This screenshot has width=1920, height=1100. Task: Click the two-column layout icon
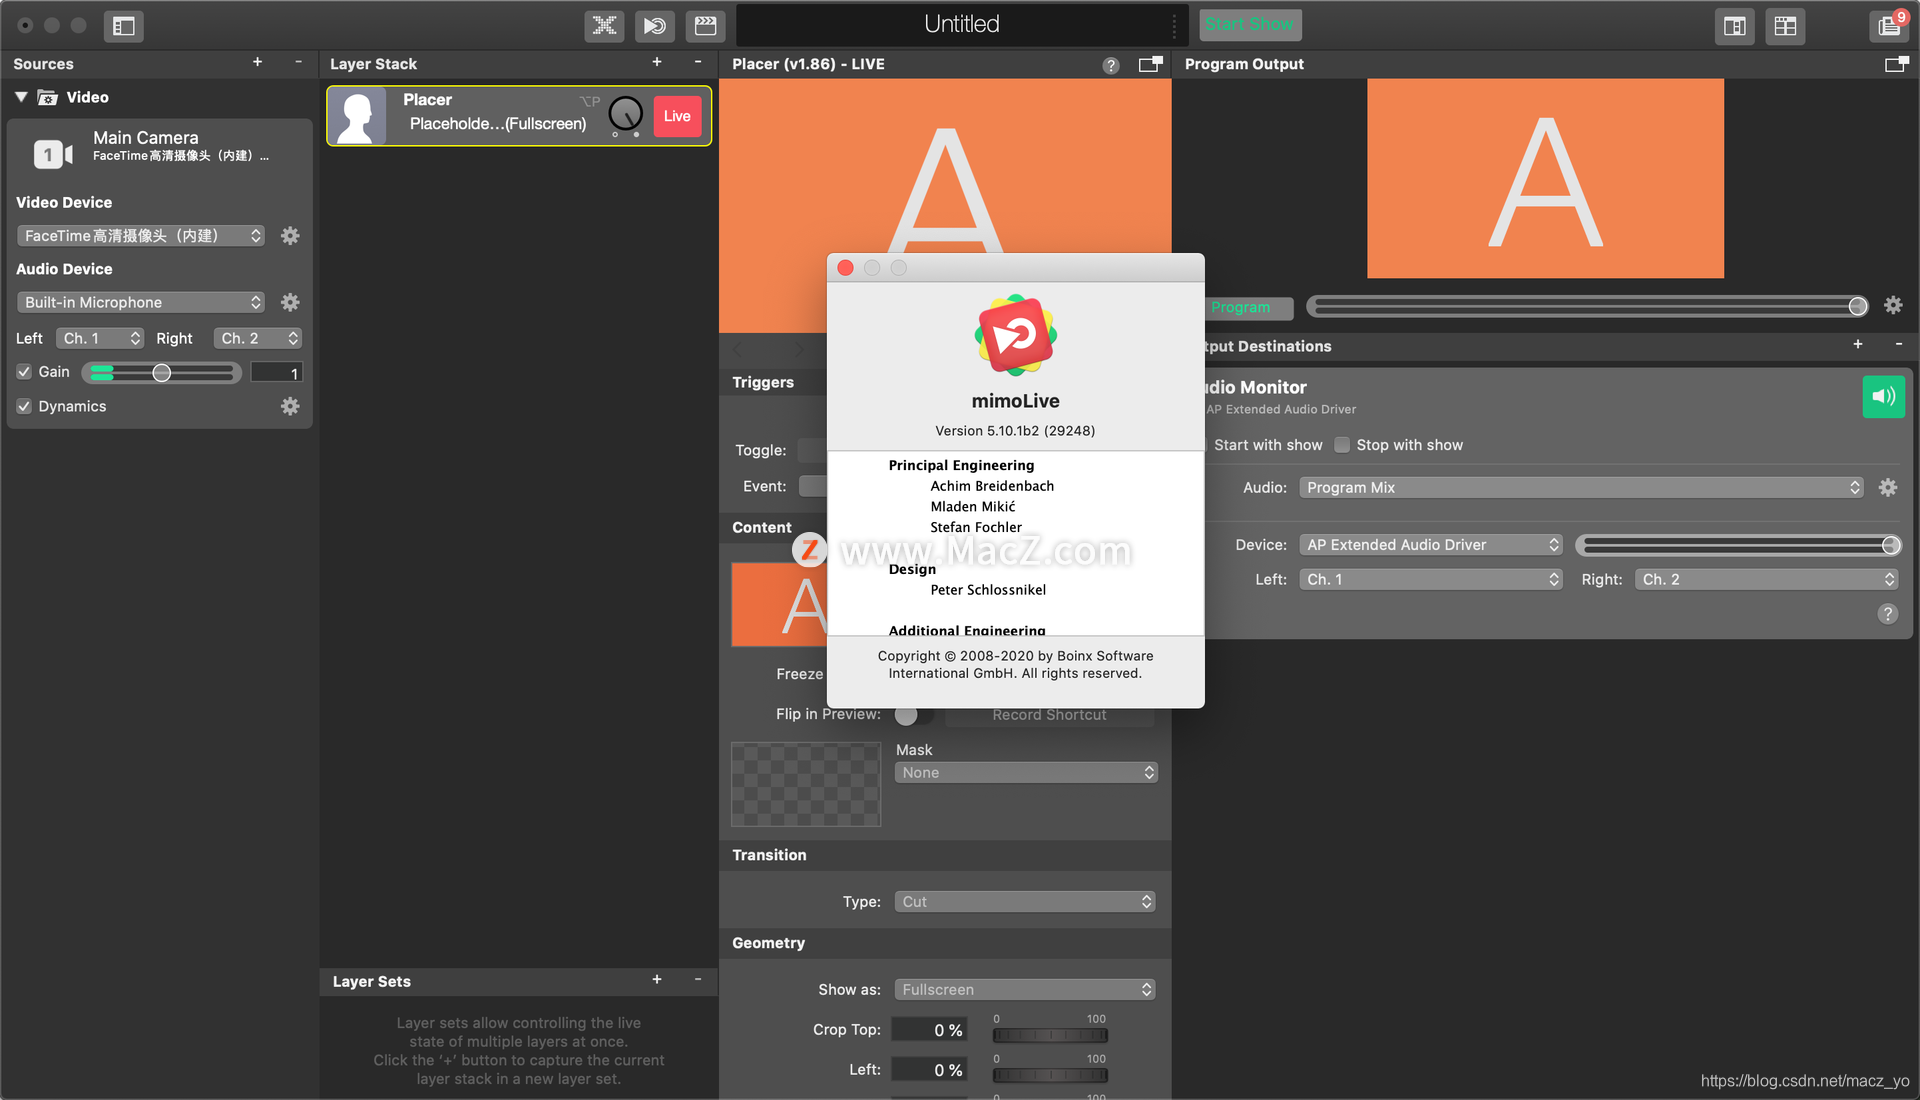[x=1735, y=26]
